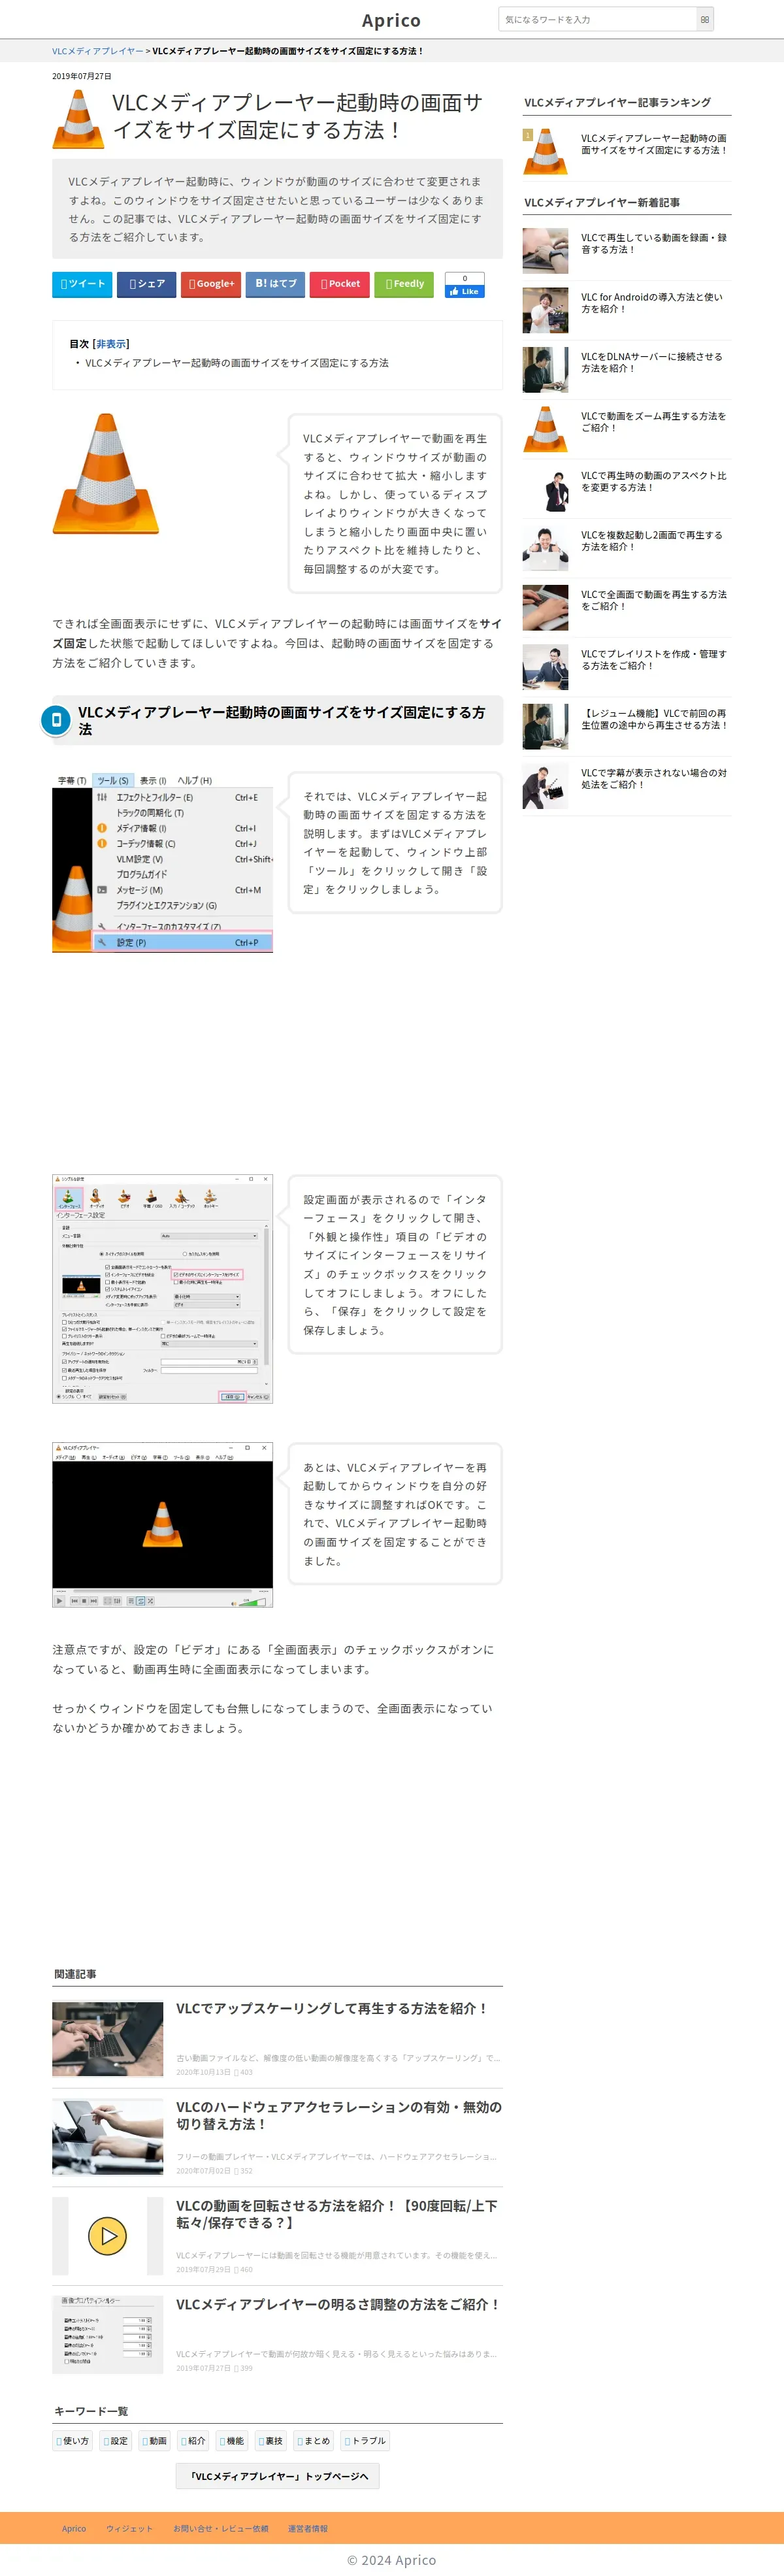Select the 紹介 keyword tag
The image size is (784, 2576).
tap(194, 2441)
